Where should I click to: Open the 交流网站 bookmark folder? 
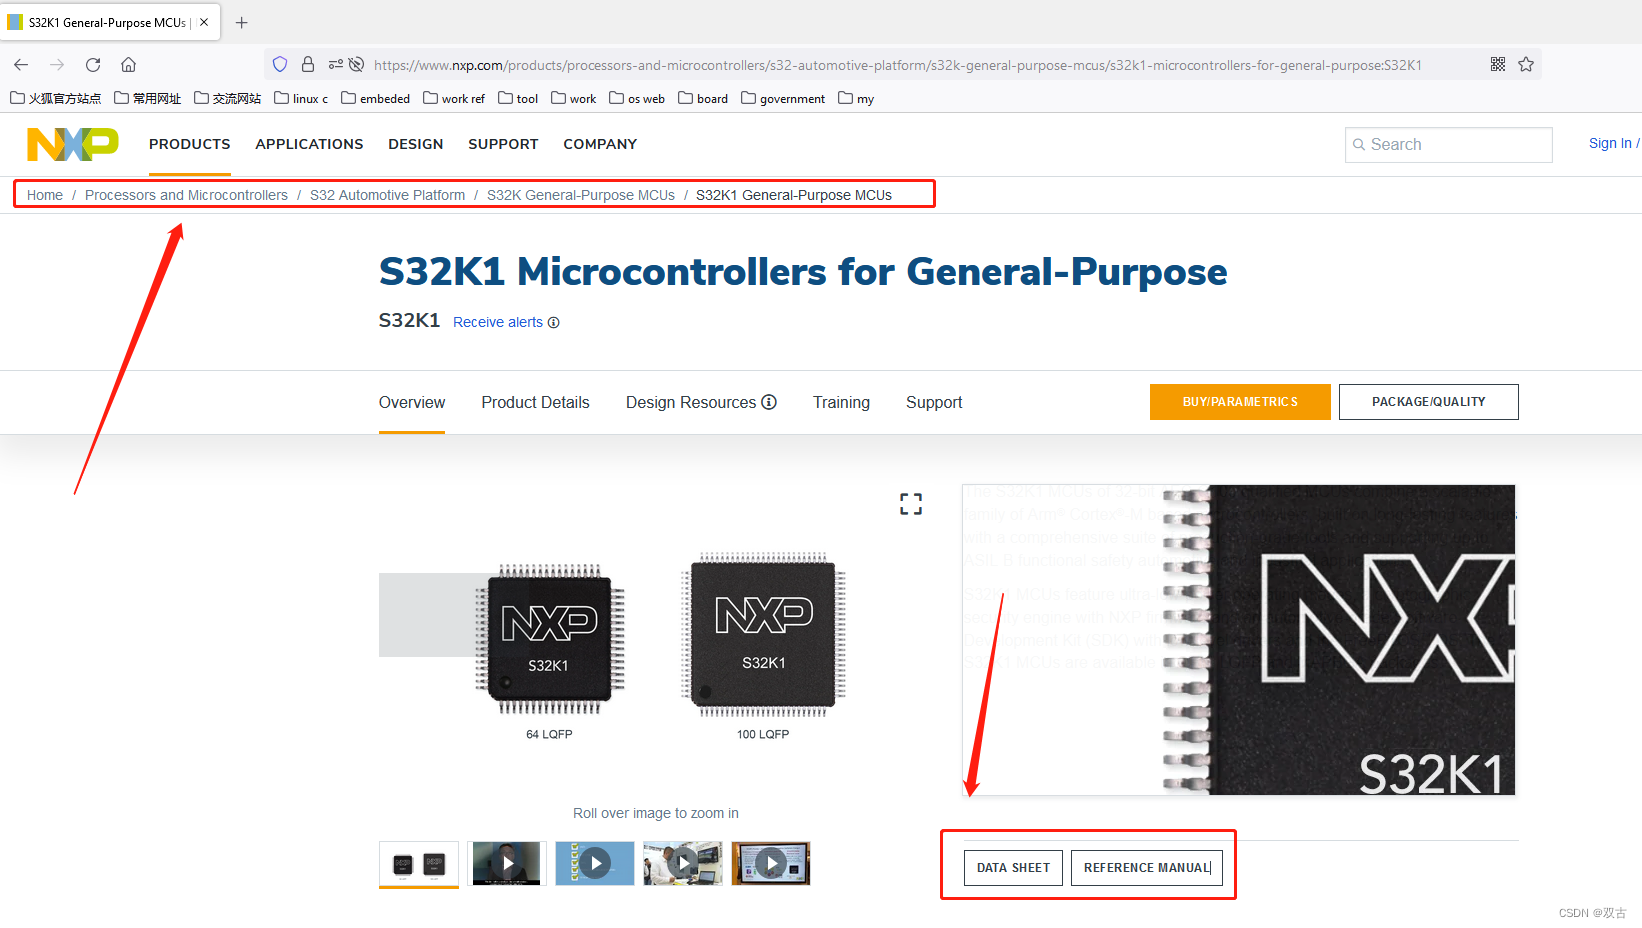(x=228, y=98)
